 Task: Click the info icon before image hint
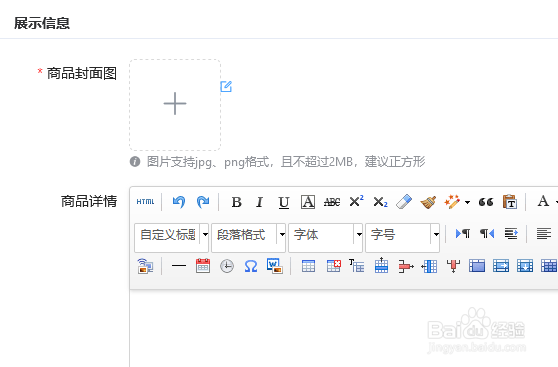135,162
